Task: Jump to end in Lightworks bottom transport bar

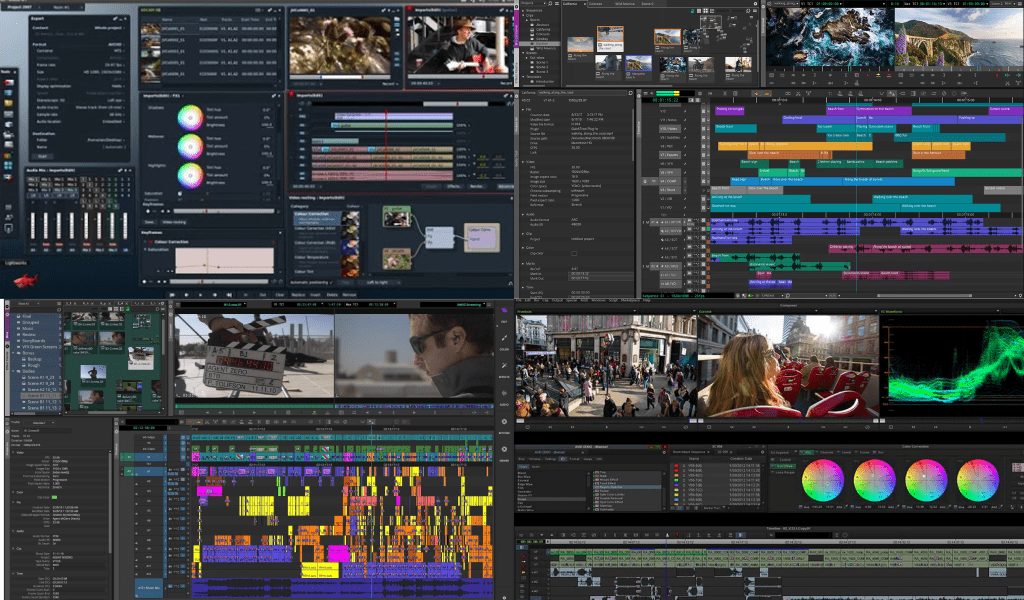Action: tap(229, 294)
